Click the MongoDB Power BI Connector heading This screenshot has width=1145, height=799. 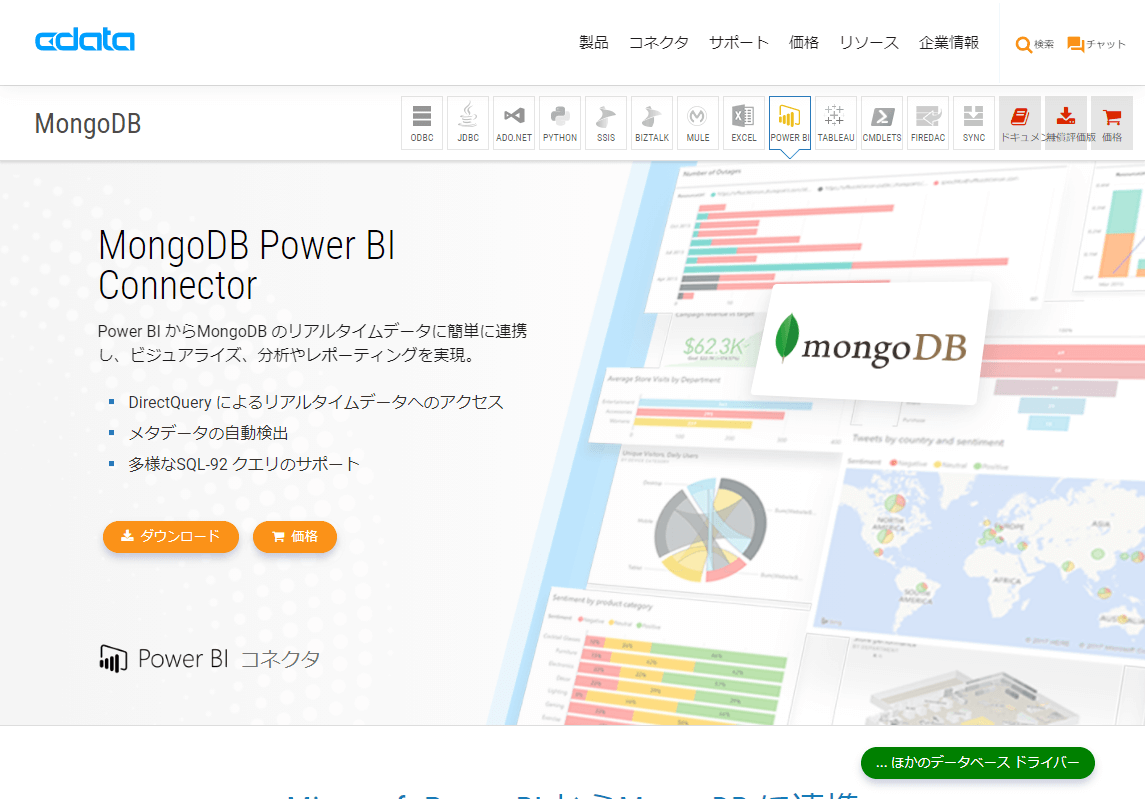(247, 264)
